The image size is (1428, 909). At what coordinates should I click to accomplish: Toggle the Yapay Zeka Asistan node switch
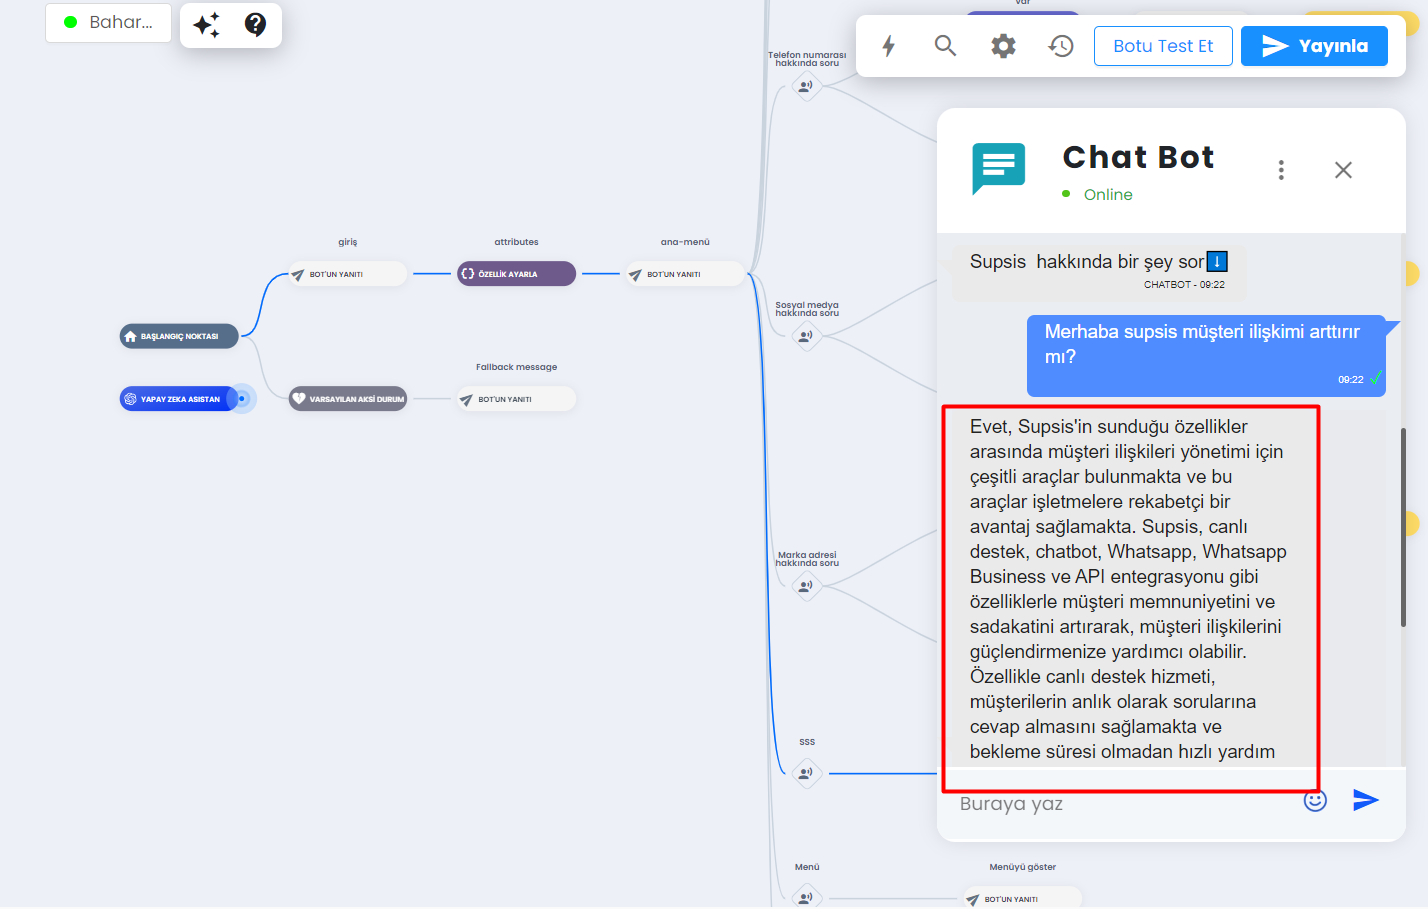(242, 399)
